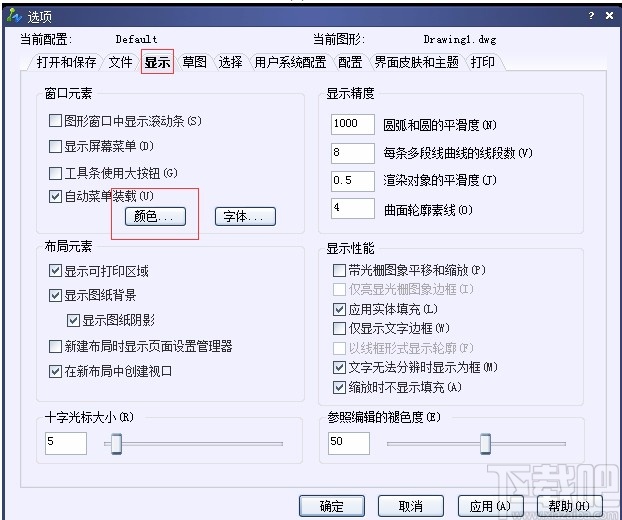
Task: Switch to the 打印 tab
Action: point(482,62)
